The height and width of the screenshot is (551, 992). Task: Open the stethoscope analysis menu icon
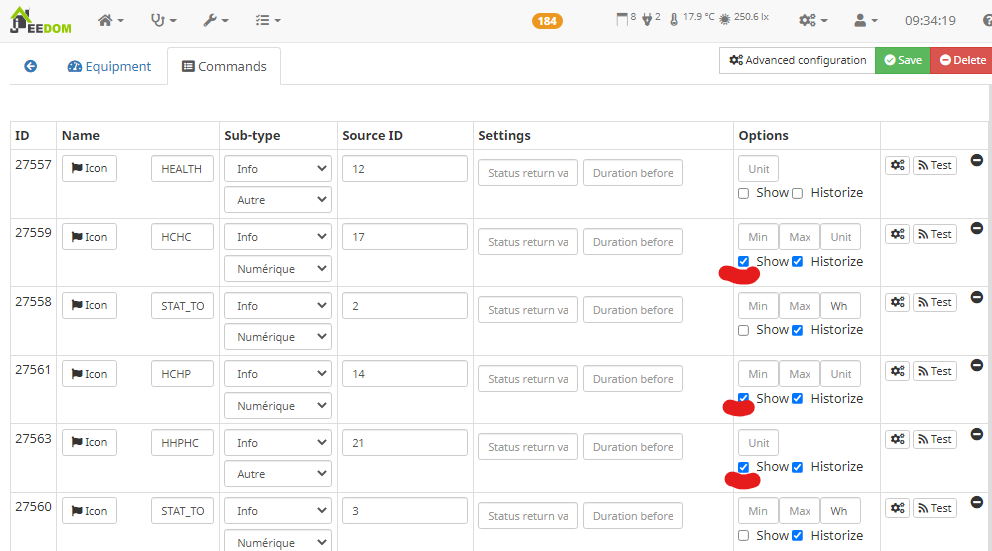(163, 20)
